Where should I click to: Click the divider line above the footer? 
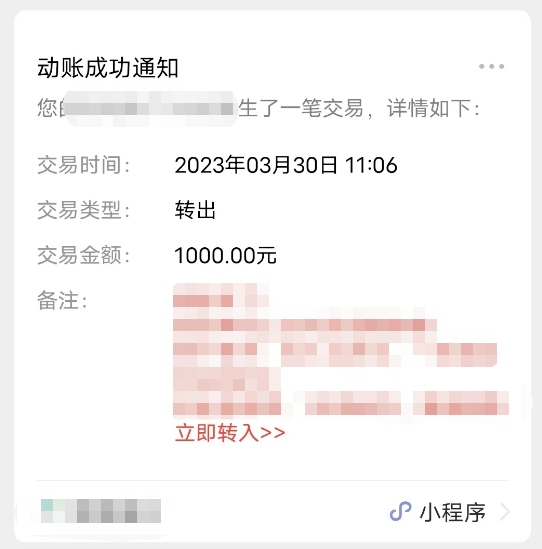click(272, 480)
